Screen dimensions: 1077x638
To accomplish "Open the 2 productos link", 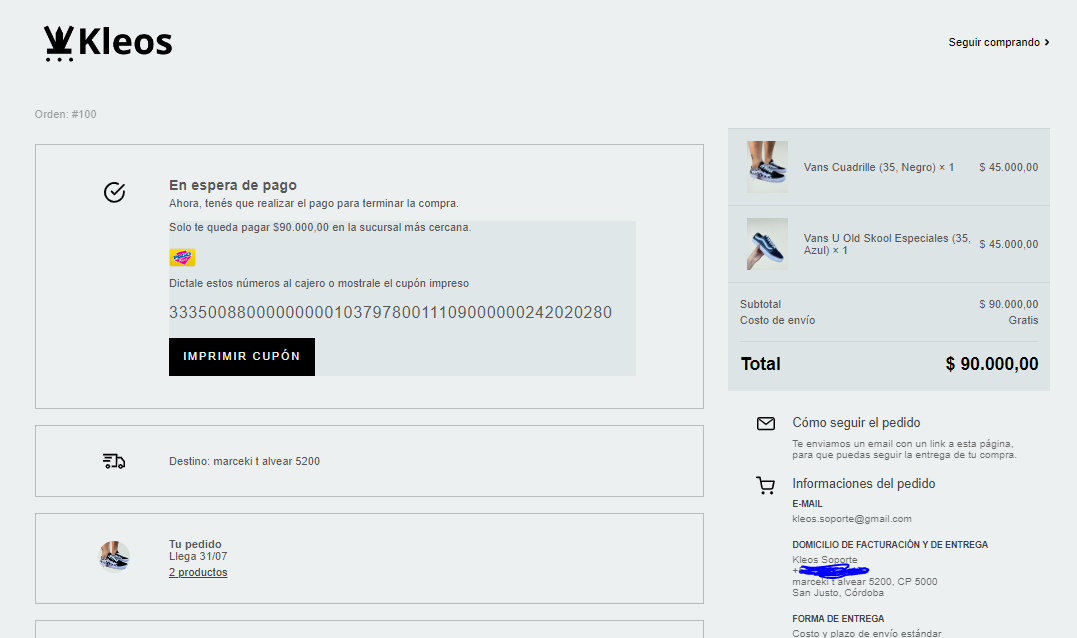I will [x=198, y=572].
